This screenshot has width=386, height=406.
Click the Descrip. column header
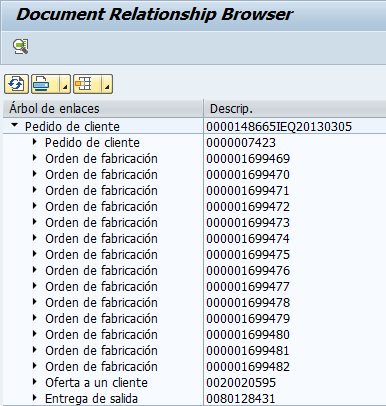coord(295,109)
